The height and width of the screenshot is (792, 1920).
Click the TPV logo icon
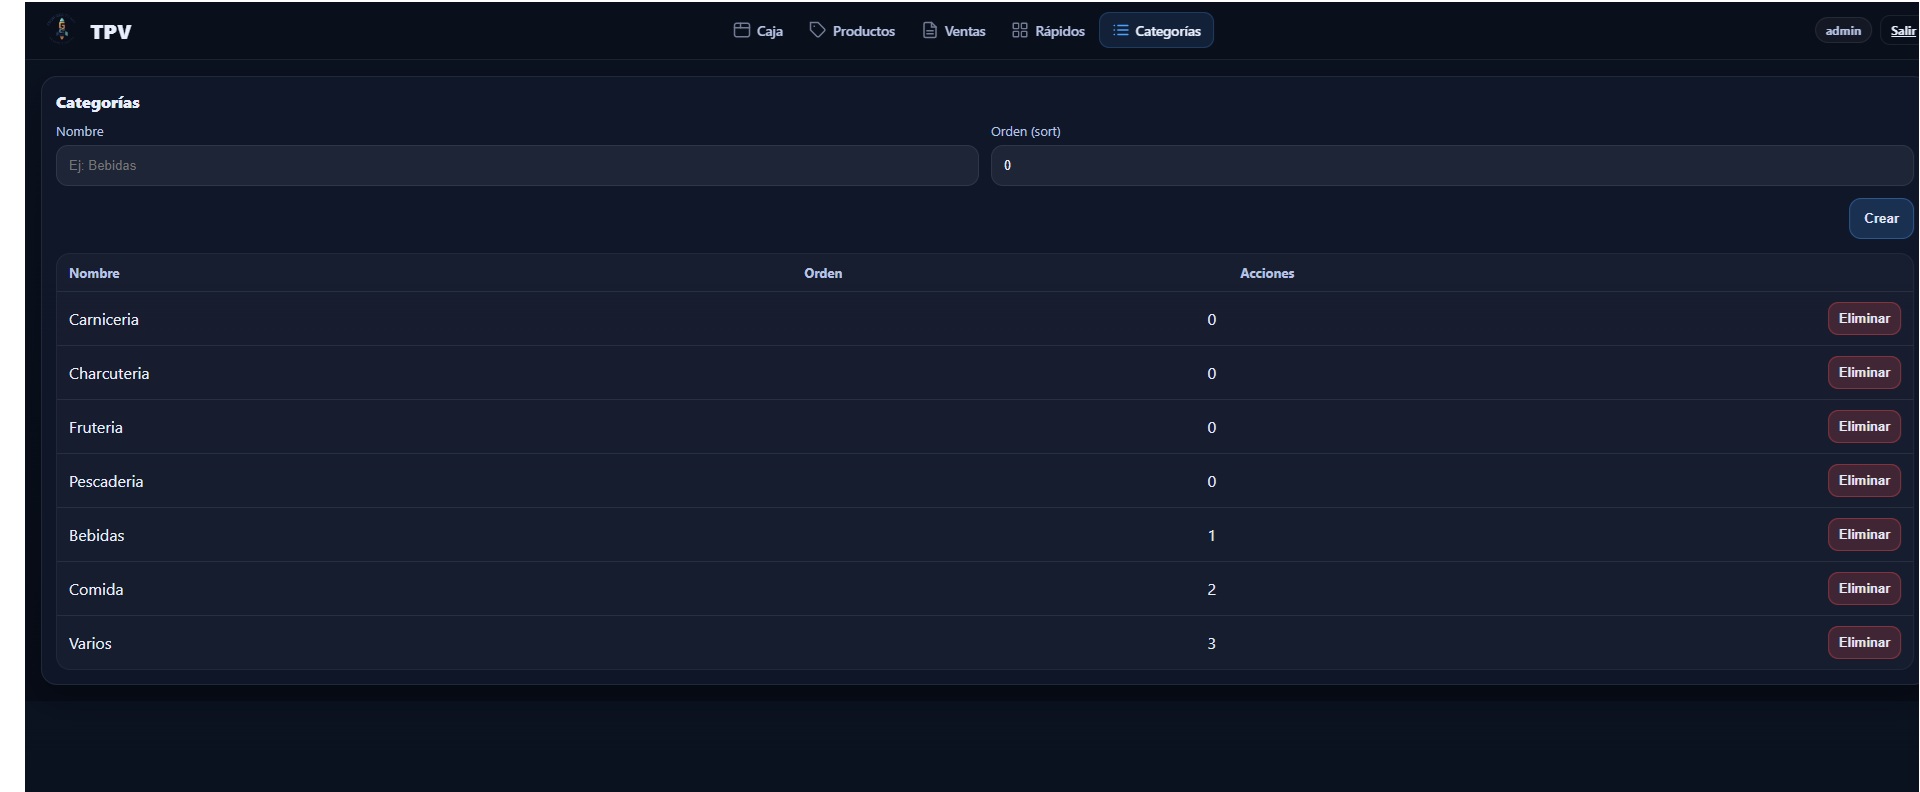61,30
